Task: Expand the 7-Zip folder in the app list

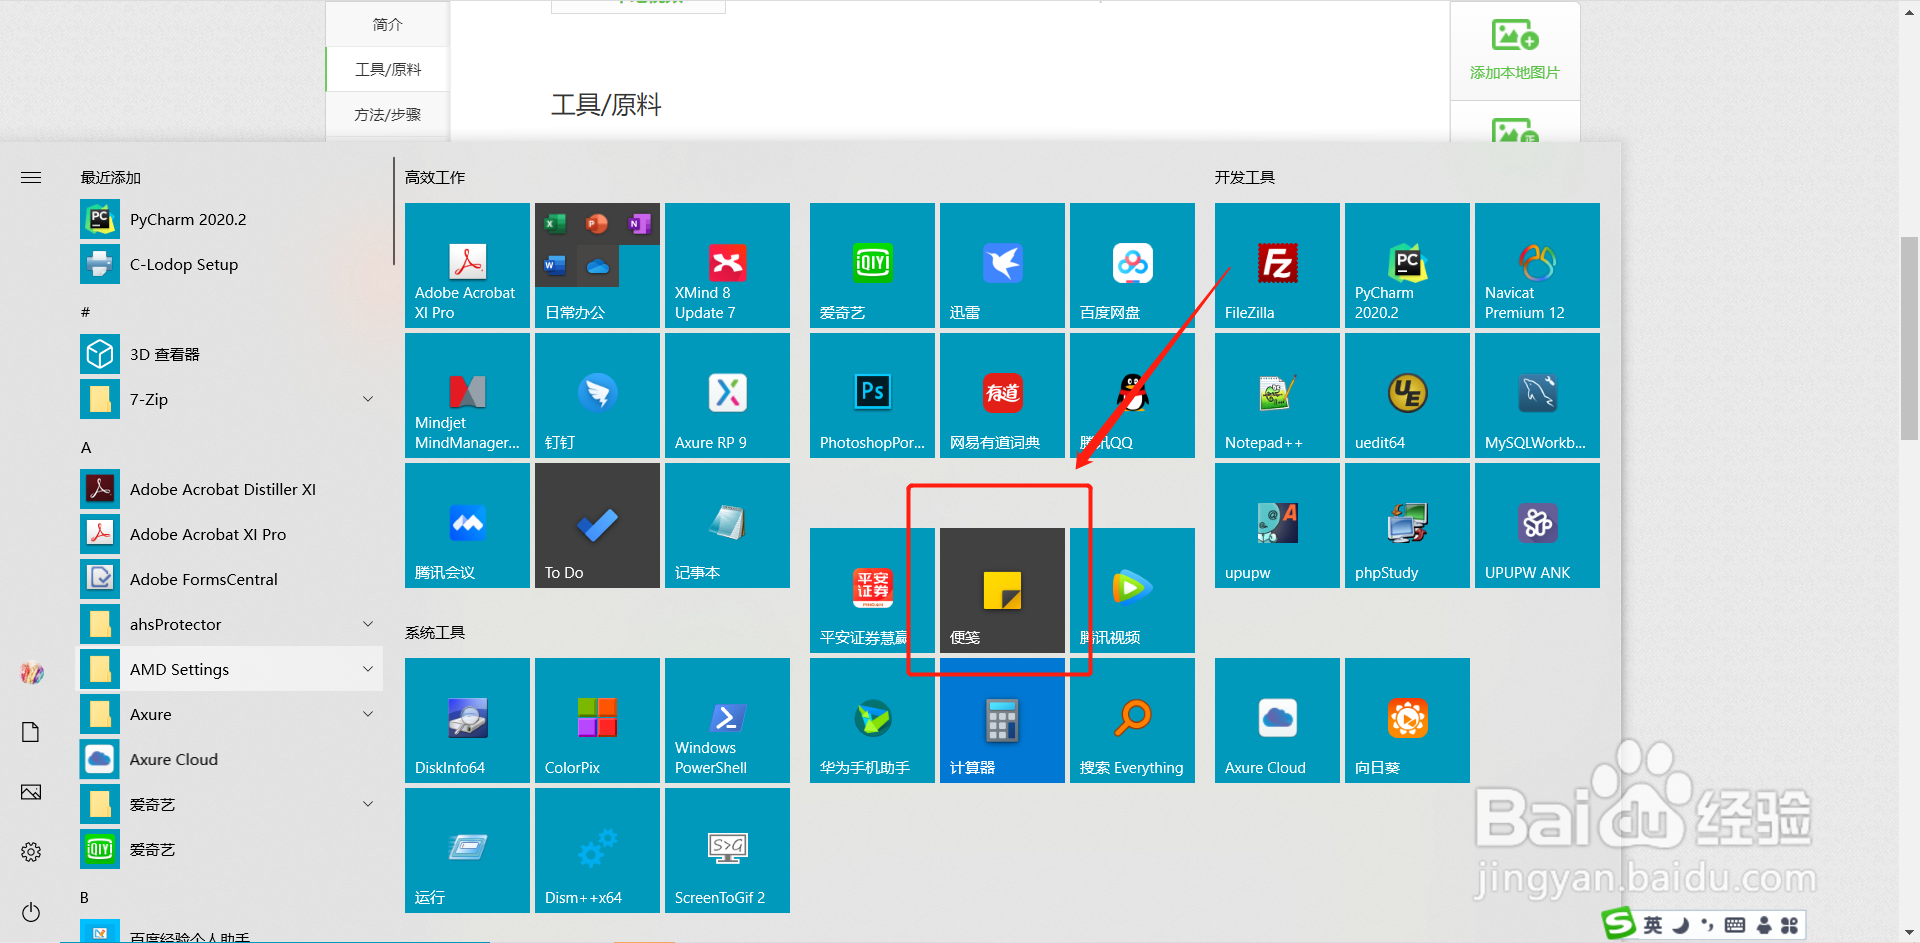Action: tap(368, 399)
